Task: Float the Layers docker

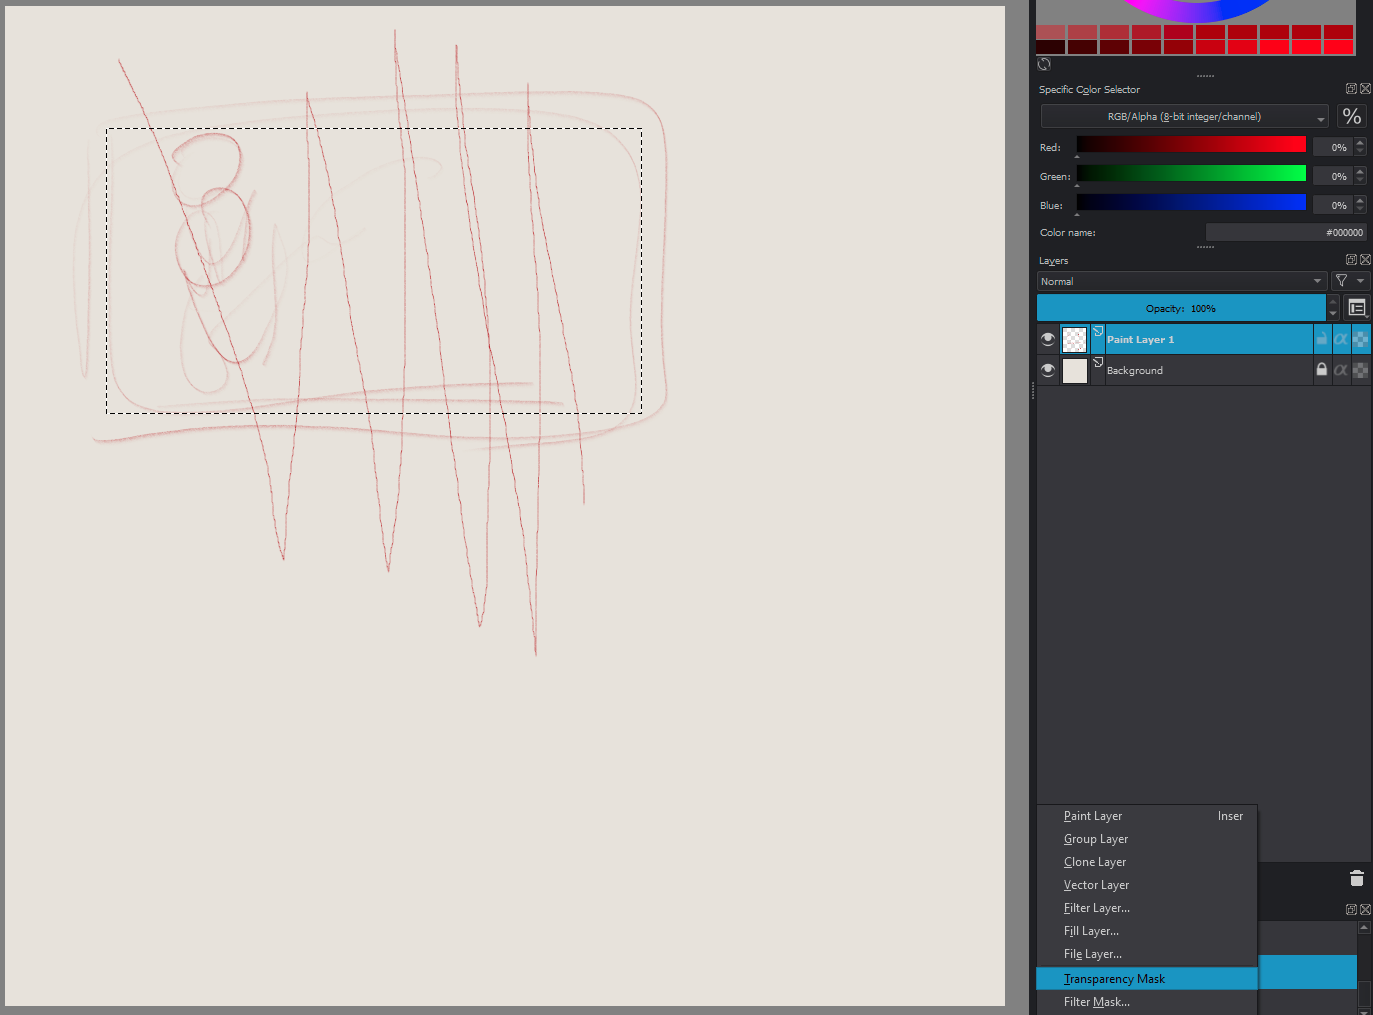Action: point(1351,260)
